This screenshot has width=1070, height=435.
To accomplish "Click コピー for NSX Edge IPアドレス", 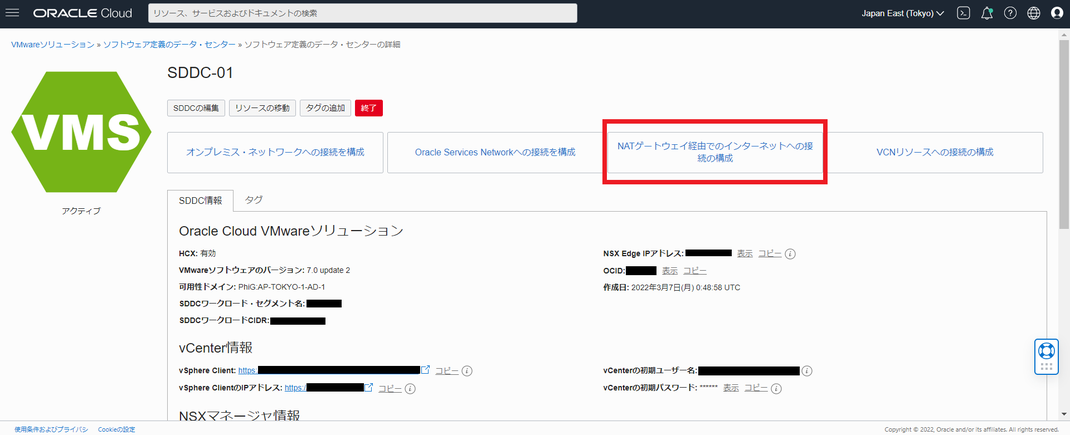I will [x=770, y=253].
